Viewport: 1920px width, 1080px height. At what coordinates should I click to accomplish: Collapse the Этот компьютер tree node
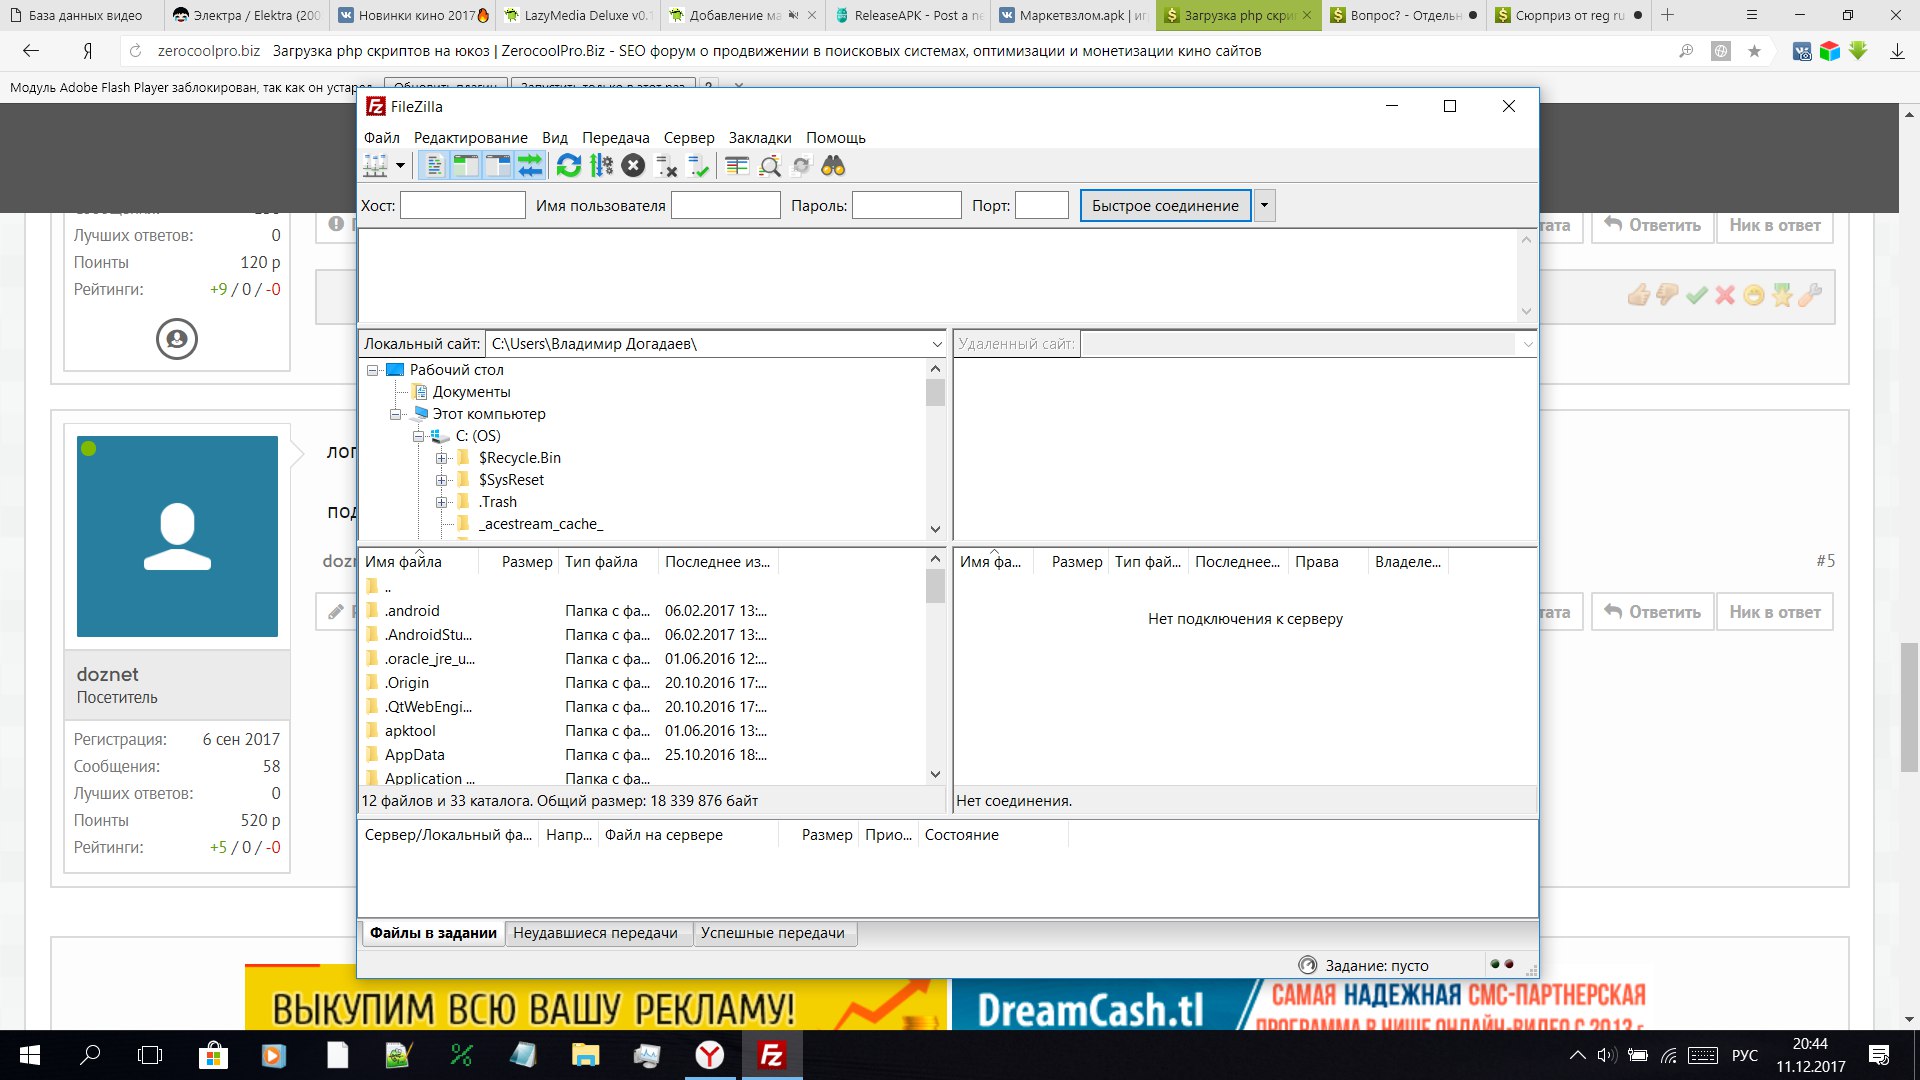pyautogui.click(x=396, y=414)
